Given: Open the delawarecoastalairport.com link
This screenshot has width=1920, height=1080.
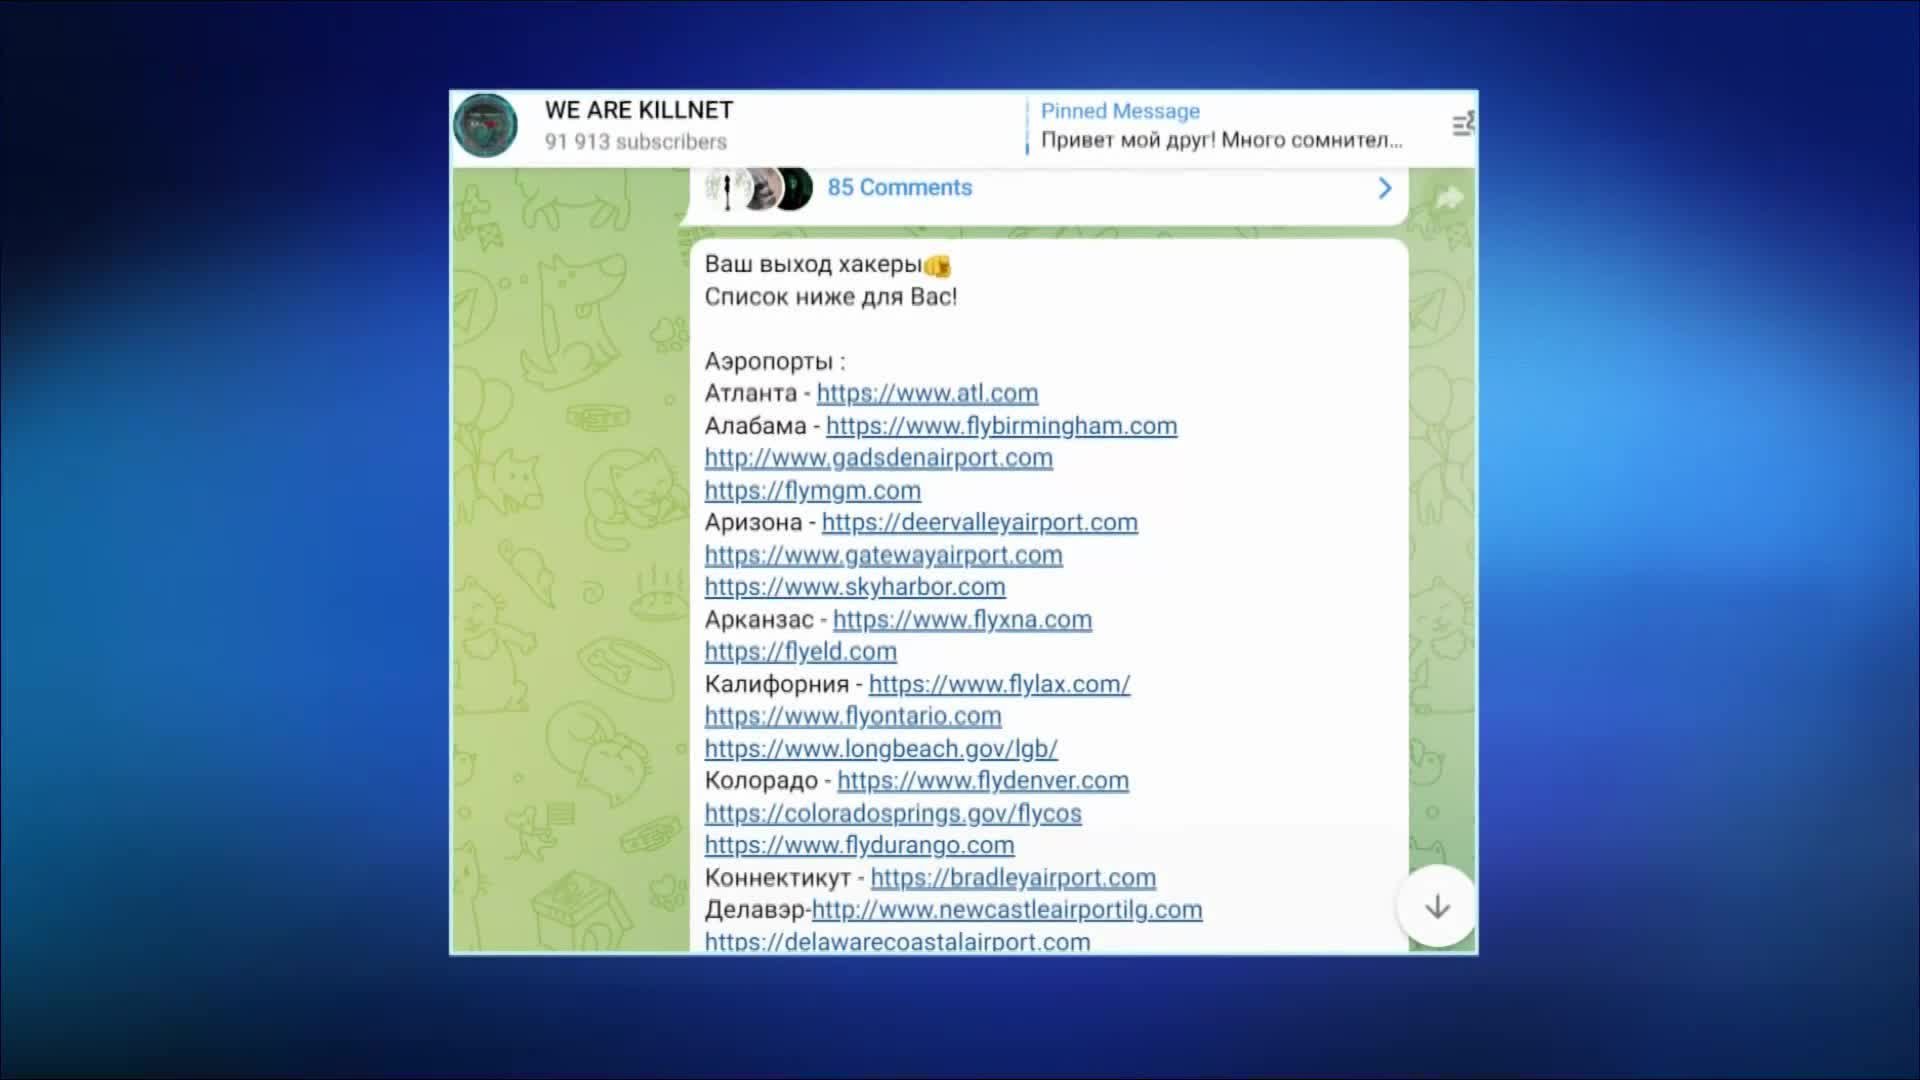Looking at the screenshot, I should pos(897,942).
